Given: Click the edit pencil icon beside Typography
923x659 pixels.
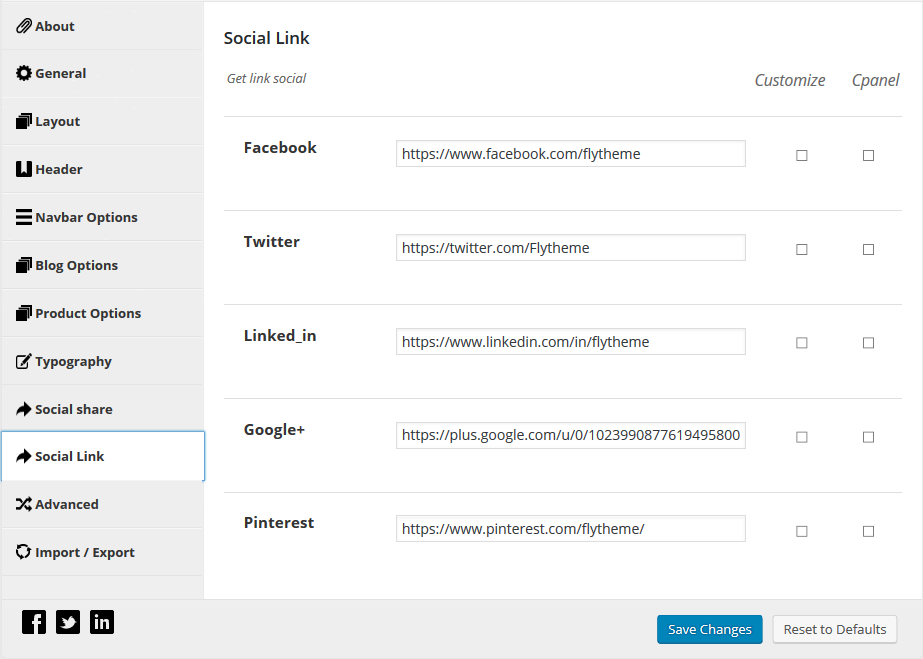Looking at the screenshot, I should click(x=24, y=361).
